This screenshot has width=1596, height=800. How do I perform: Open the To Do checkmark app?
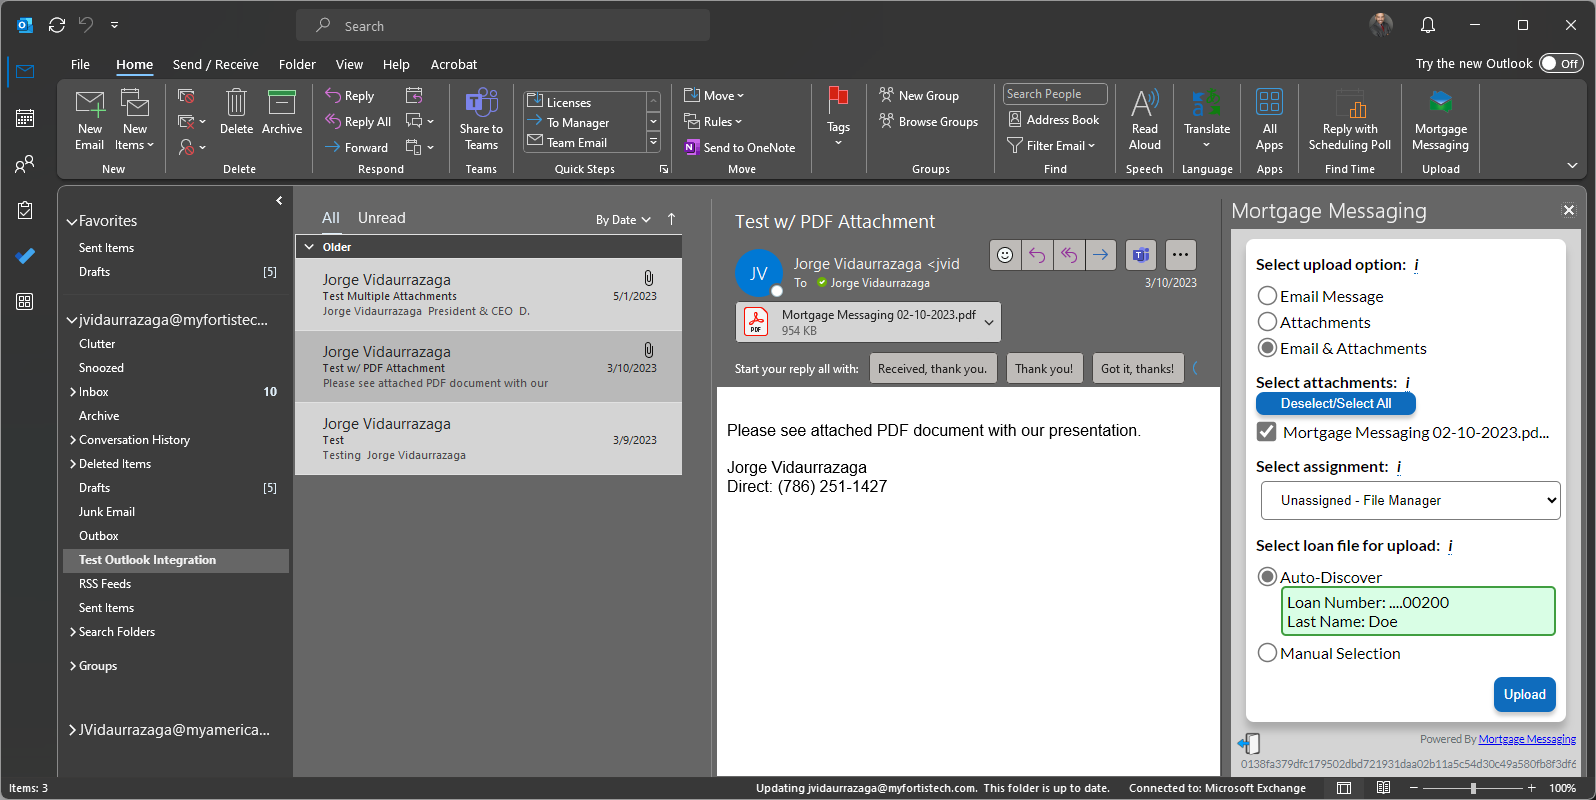point(25,256)
